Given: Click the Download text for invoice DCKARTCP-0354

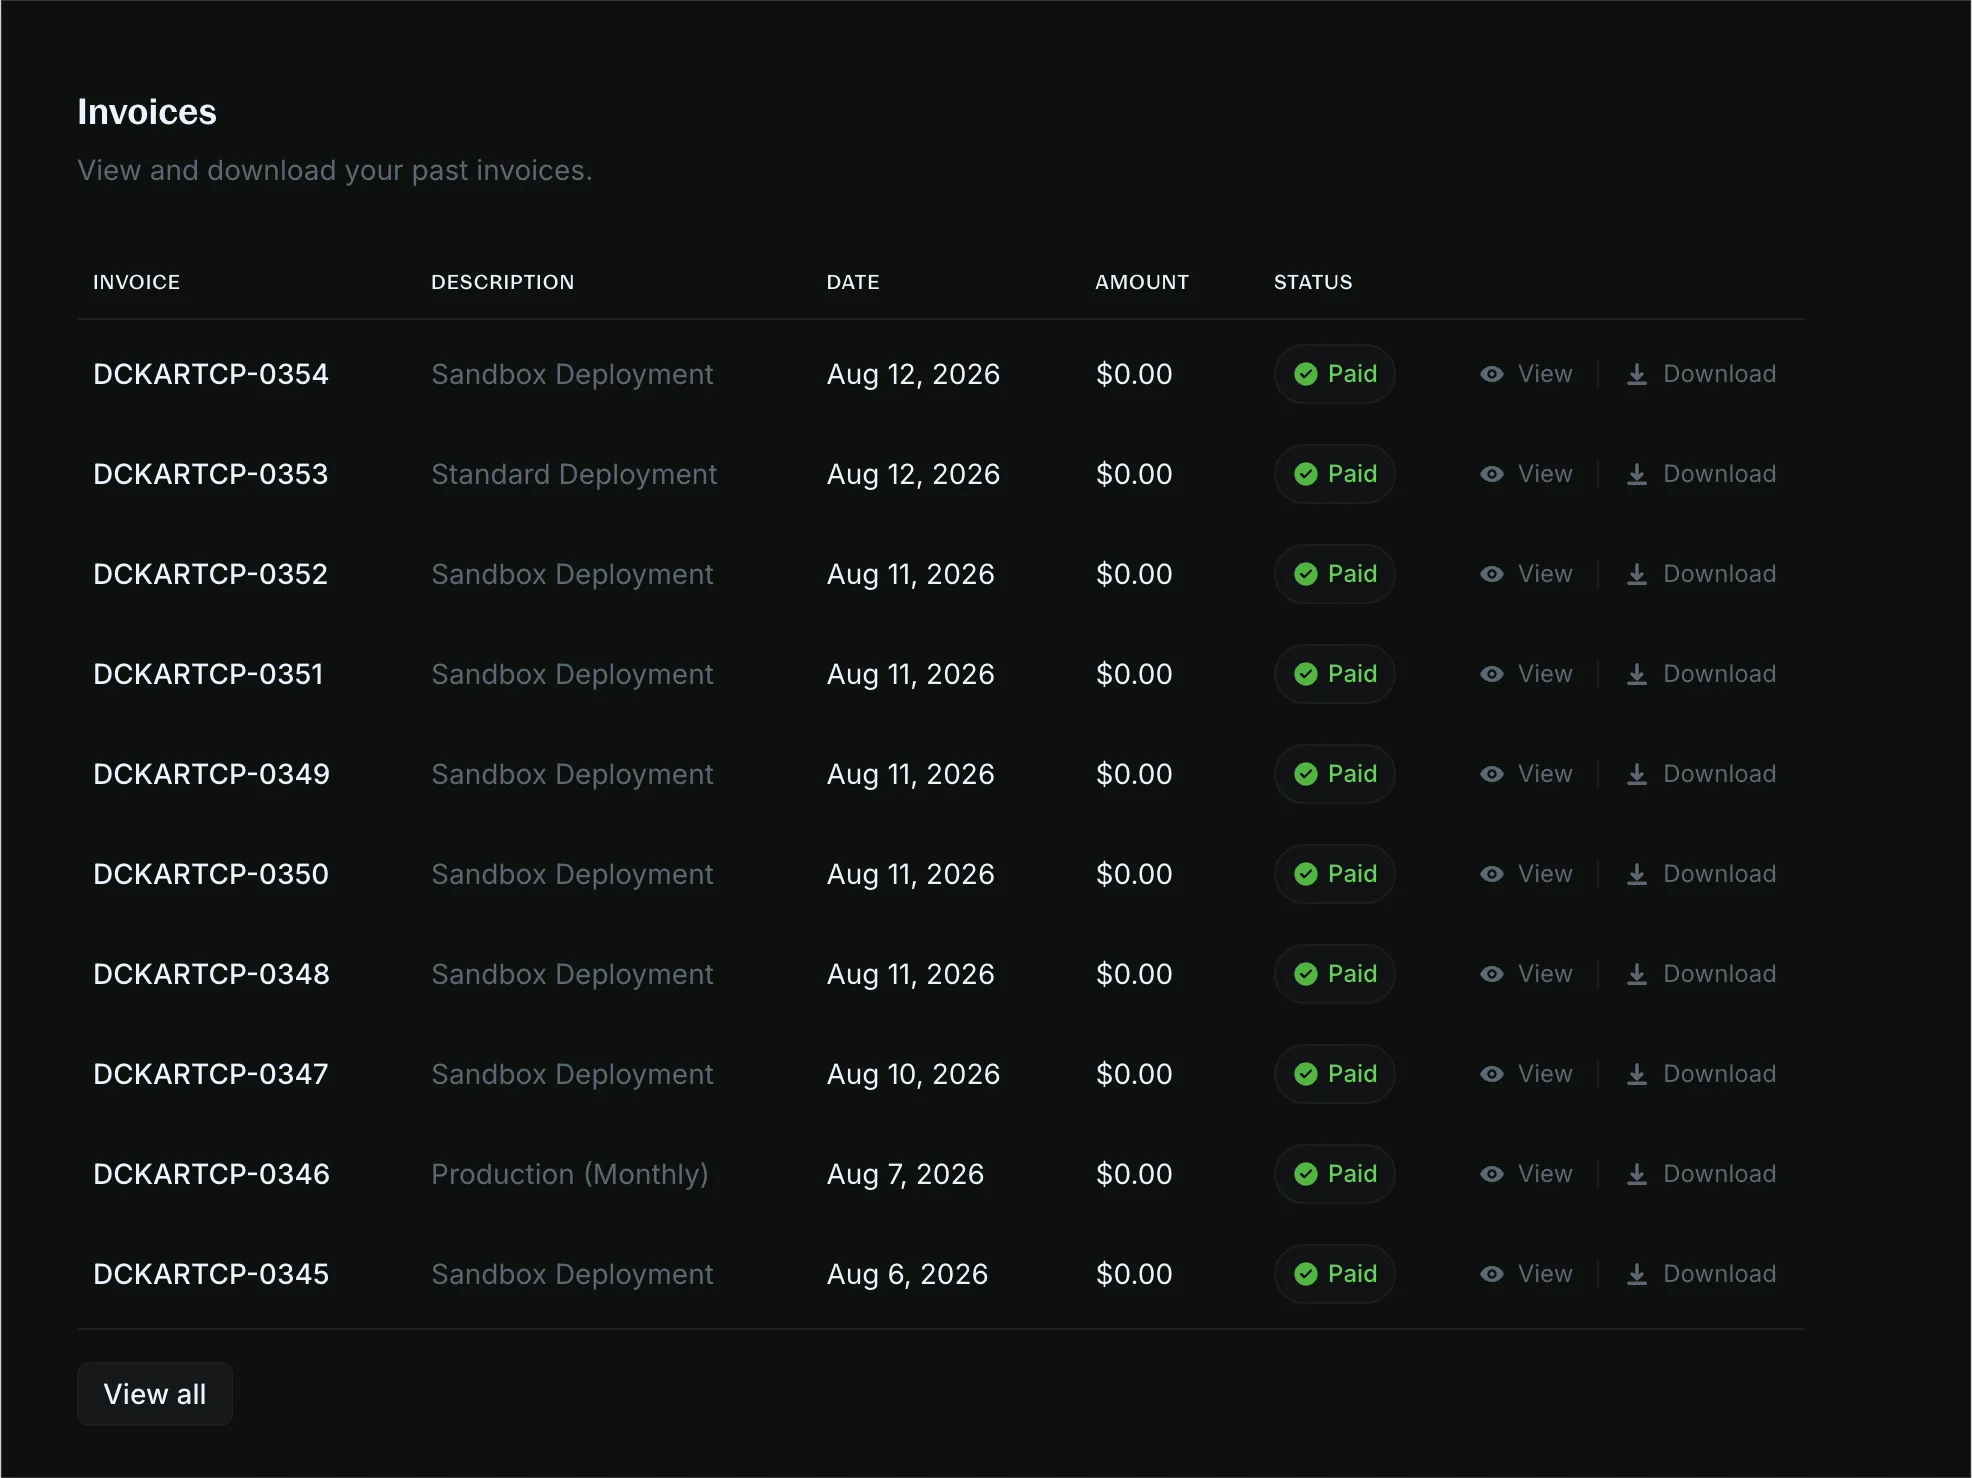Looking at the screenshot, I should 1719,374.
